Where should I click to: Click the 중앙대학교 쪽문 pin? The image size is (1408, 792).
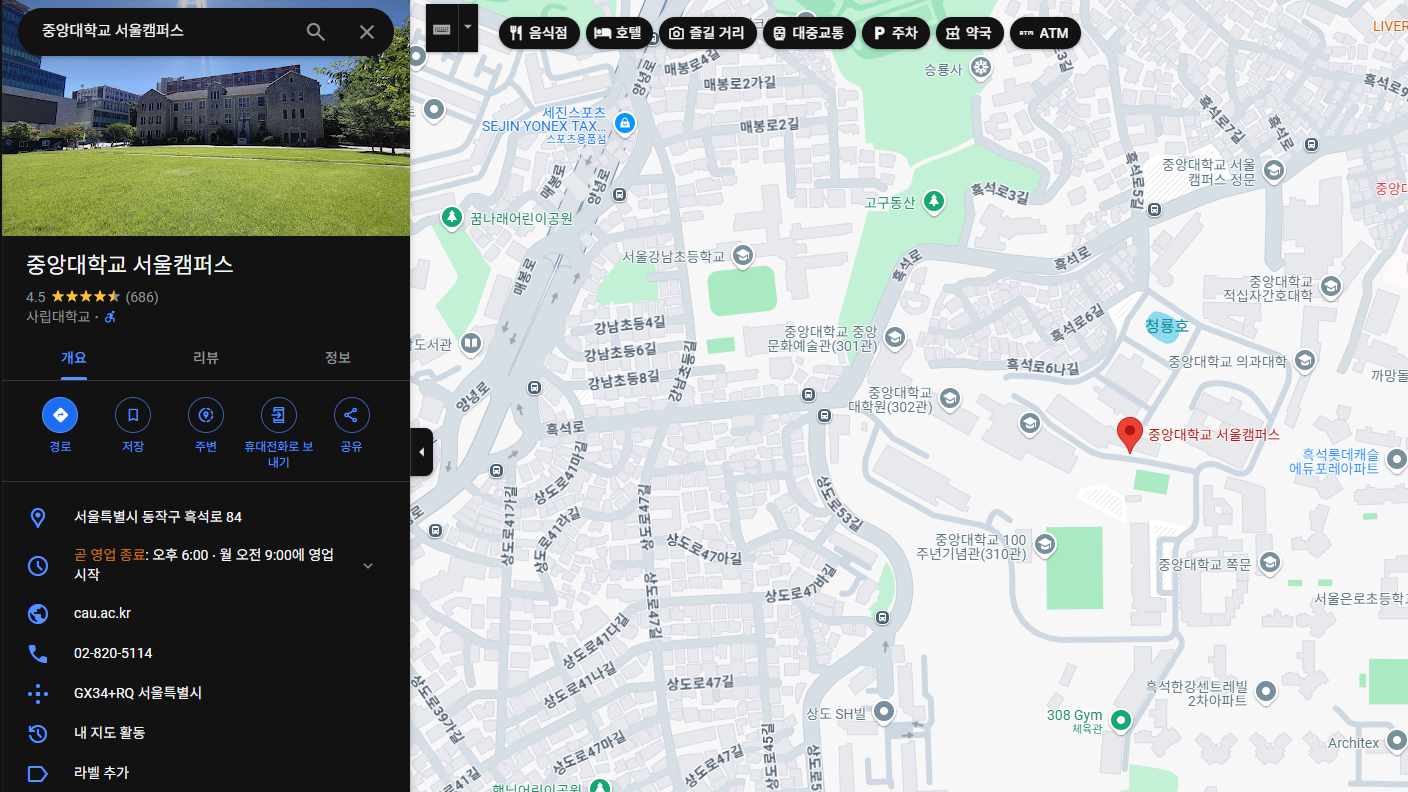(1269, 564)
